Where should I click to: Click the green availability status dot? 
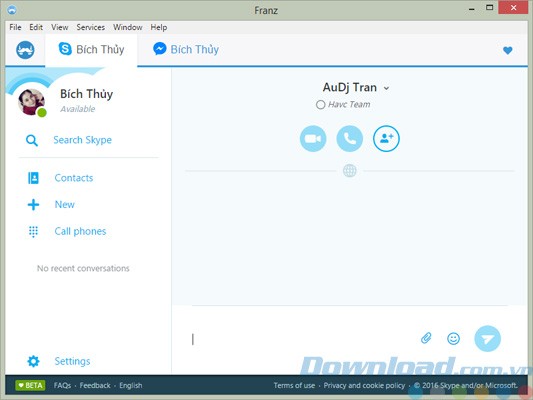coord(42,112)
